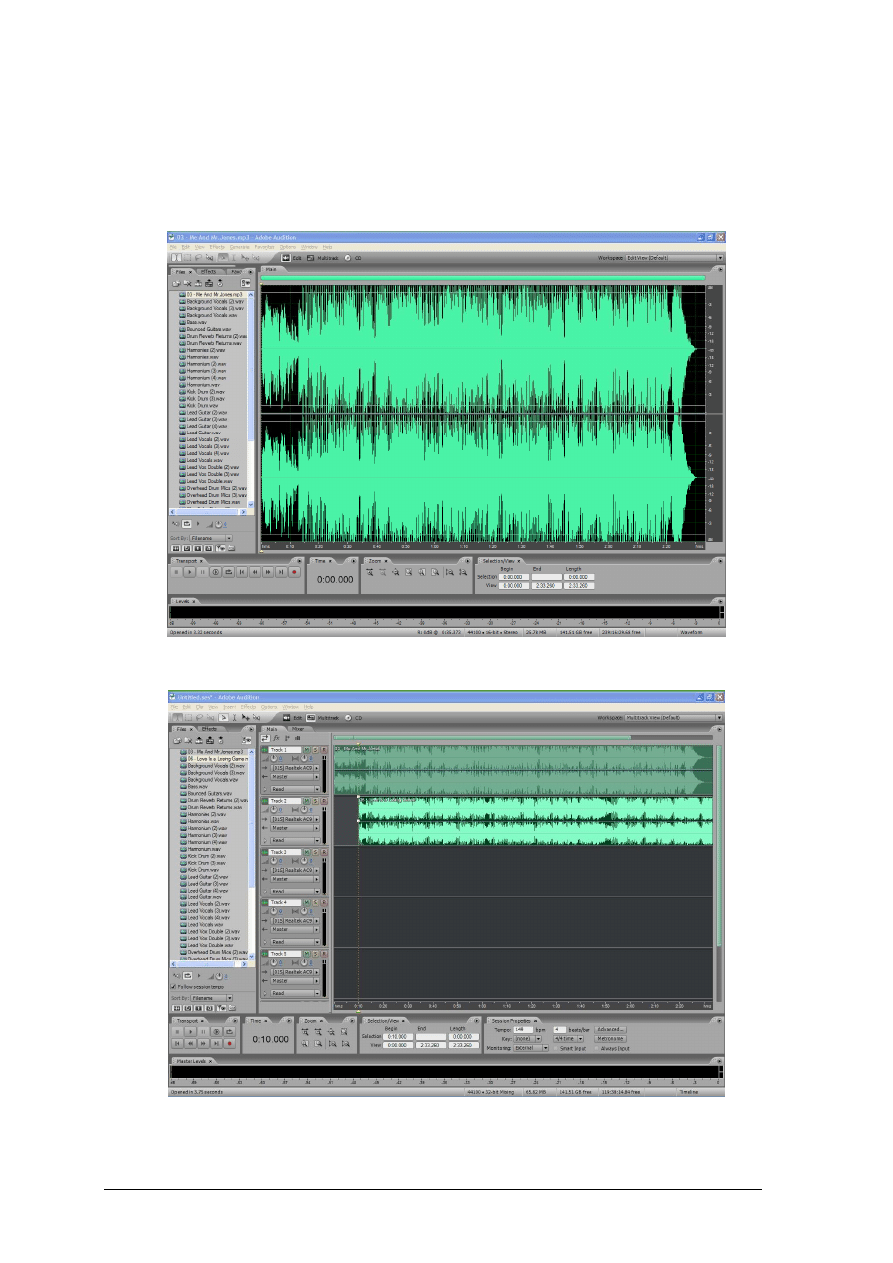Screen dimensions: 893x1263
Task: Show FX controls in multitrack Main panel
Action: click(x=276, y=738)
